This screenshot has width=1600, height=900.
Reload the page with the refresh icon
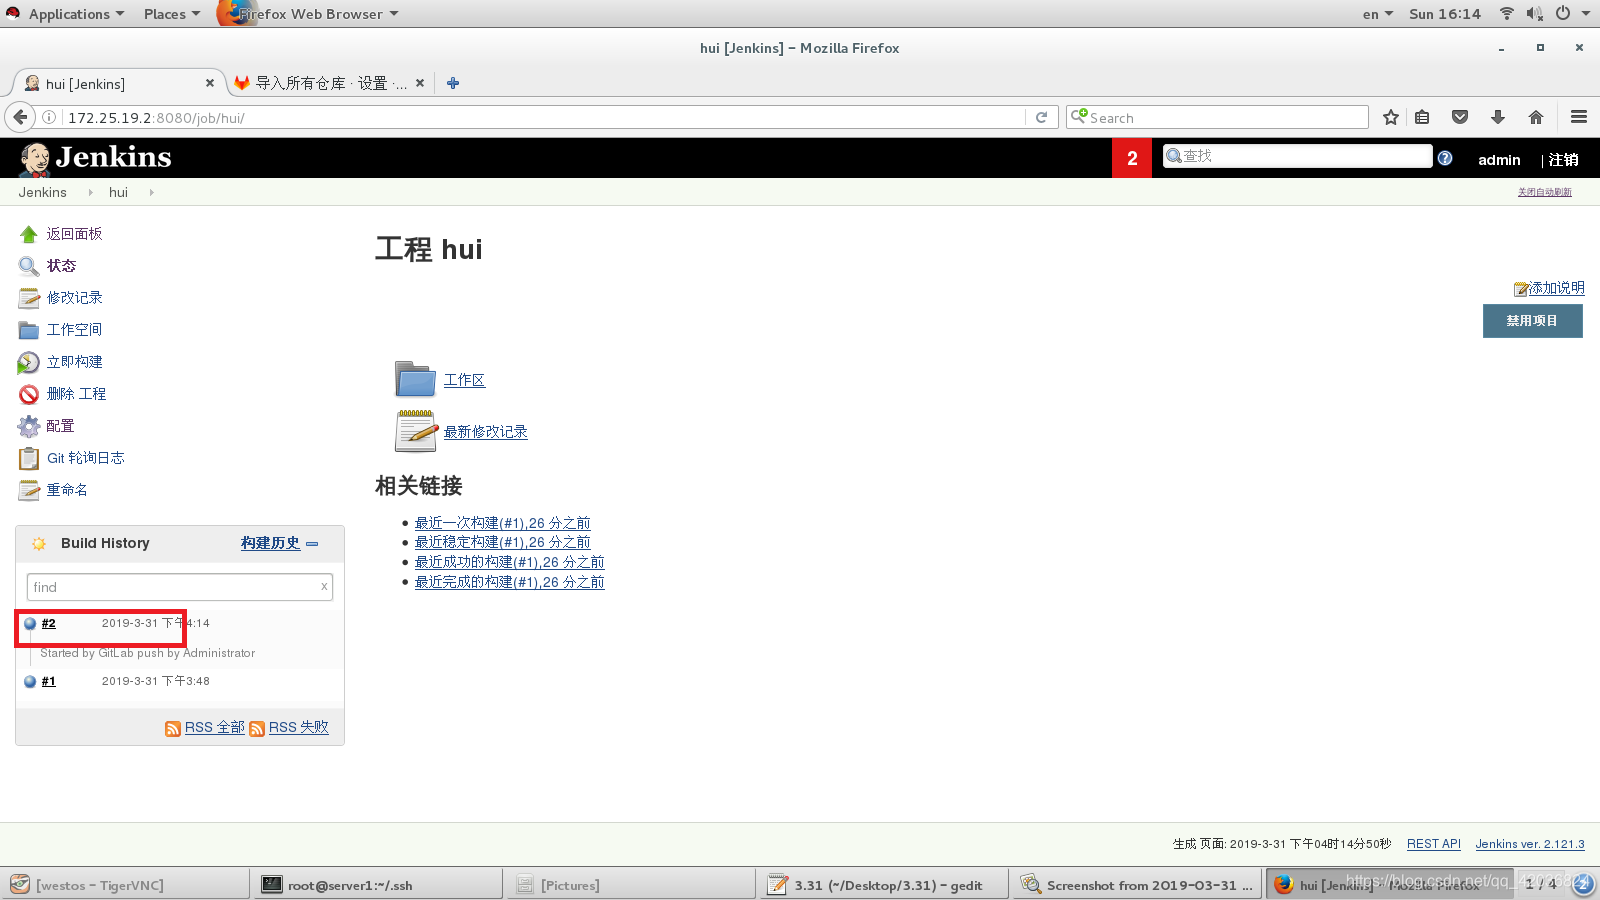pyautogui.click(x=1041, y=117)
